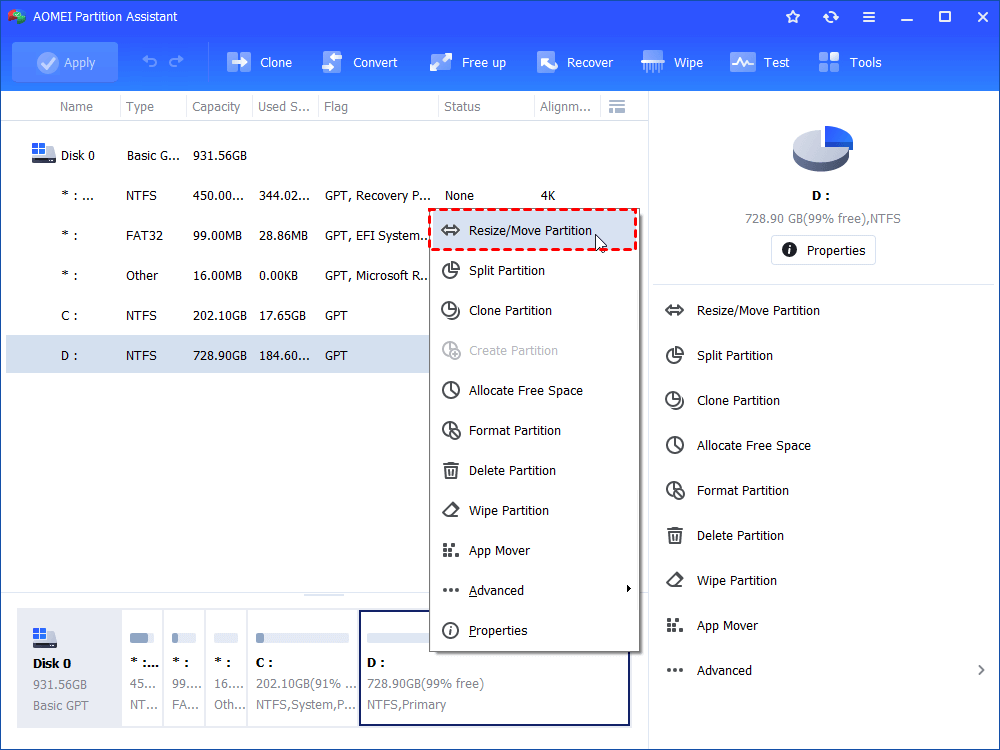Click Split Partition in right panel
1000x750 pixels.
[719, 356]
